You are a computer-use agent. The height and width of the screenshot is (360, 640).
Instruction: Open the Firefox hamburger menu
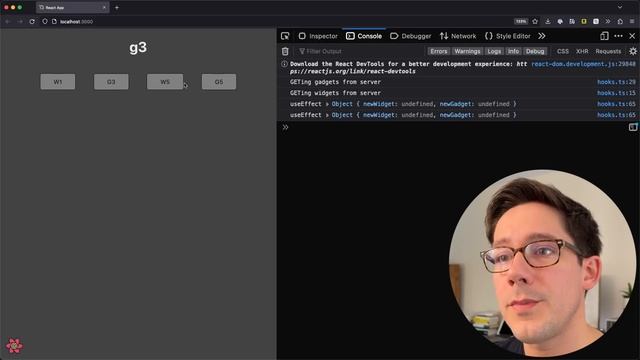[x=632, y=21]
